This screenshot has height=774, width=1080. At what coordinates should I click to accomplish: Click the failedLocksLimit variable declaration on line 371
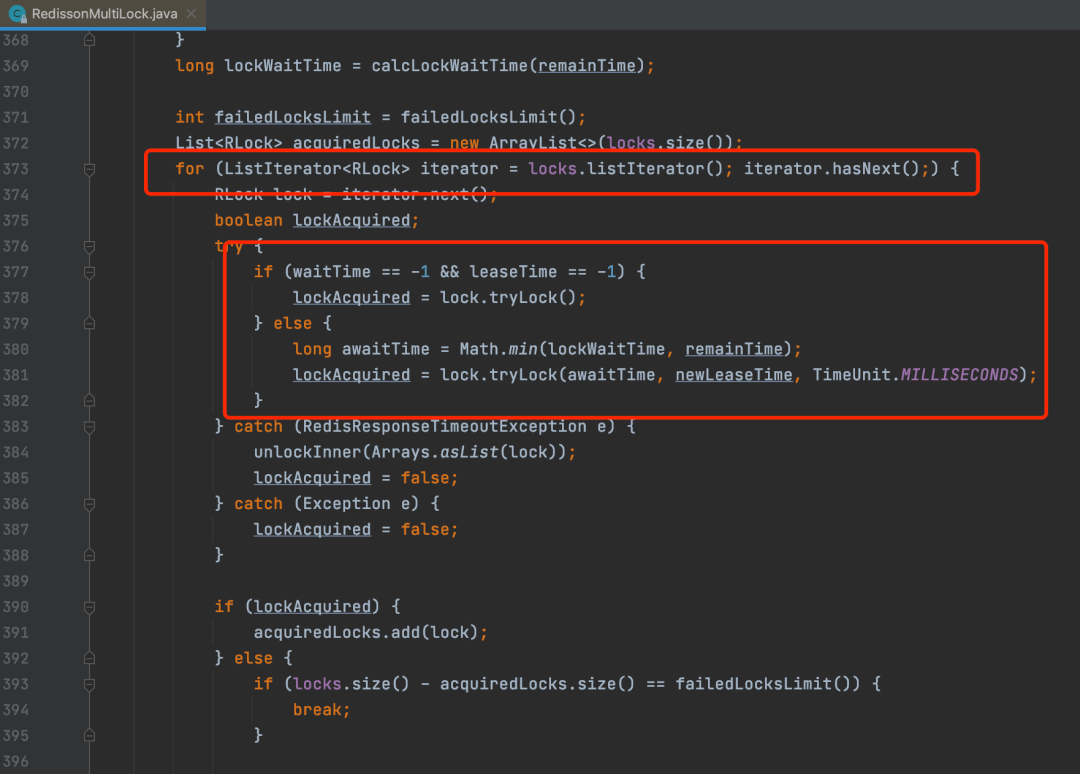293,118
